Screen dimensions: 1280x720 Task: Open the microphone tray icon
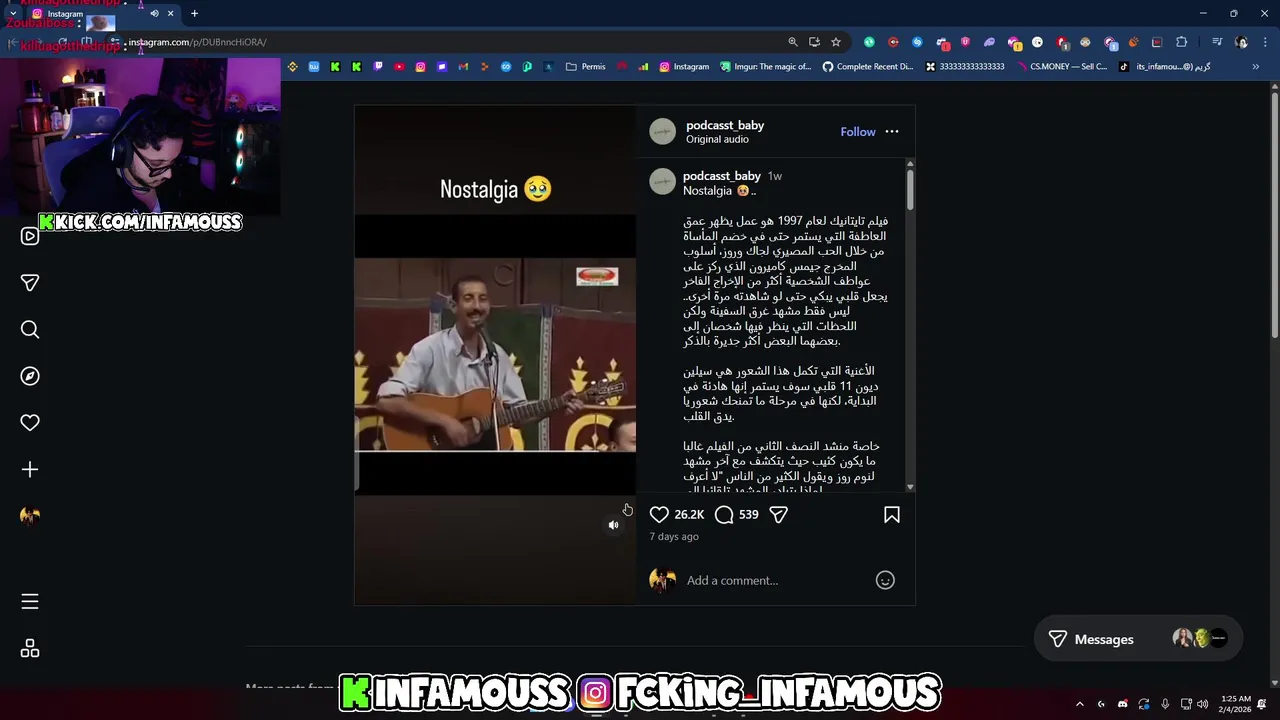pyautogui.click(x=1165, y=704)
